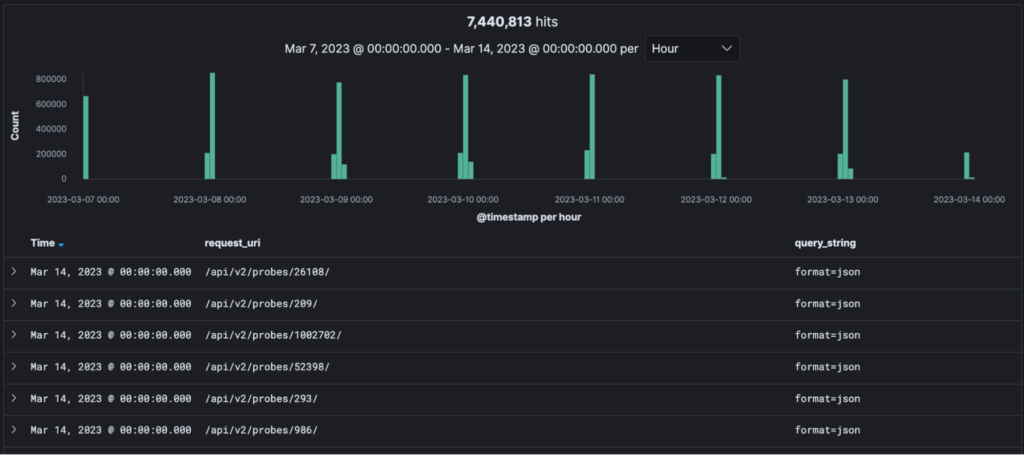The image size is (1024, 455).
Task: Click the 2023-03-10 00:00 axis label
Action: point(463,200)
